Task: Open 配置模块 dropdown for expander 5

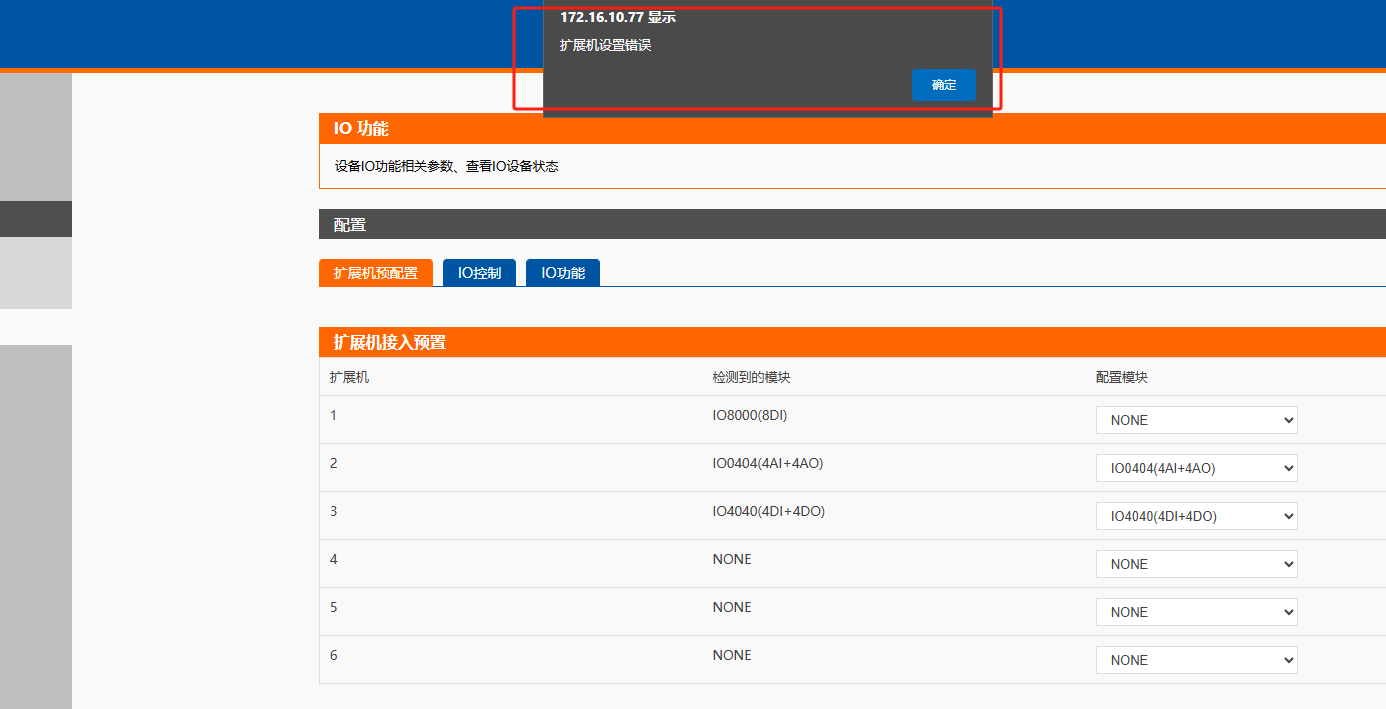Action: tap(1196, 612)
